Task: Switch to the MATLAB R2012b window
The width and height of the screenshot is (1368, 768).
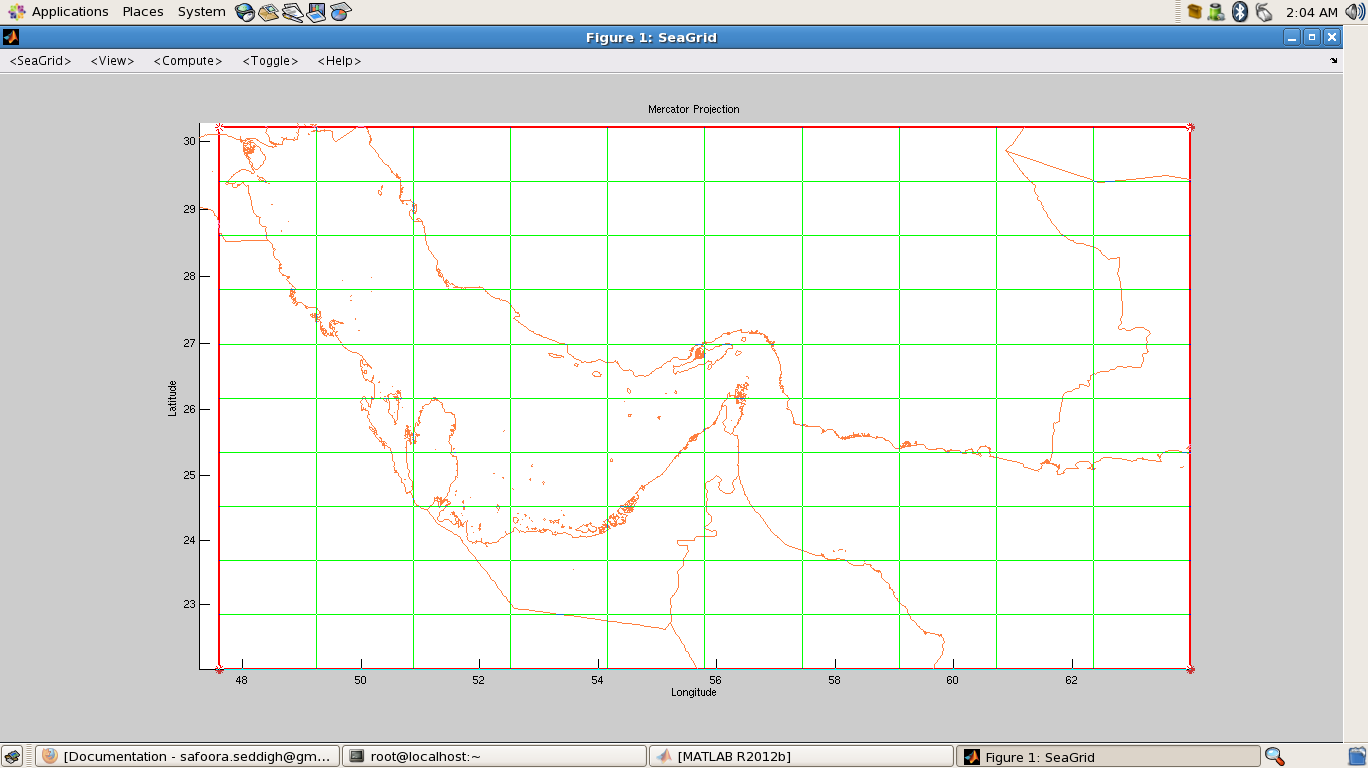Action: [802, 757]
